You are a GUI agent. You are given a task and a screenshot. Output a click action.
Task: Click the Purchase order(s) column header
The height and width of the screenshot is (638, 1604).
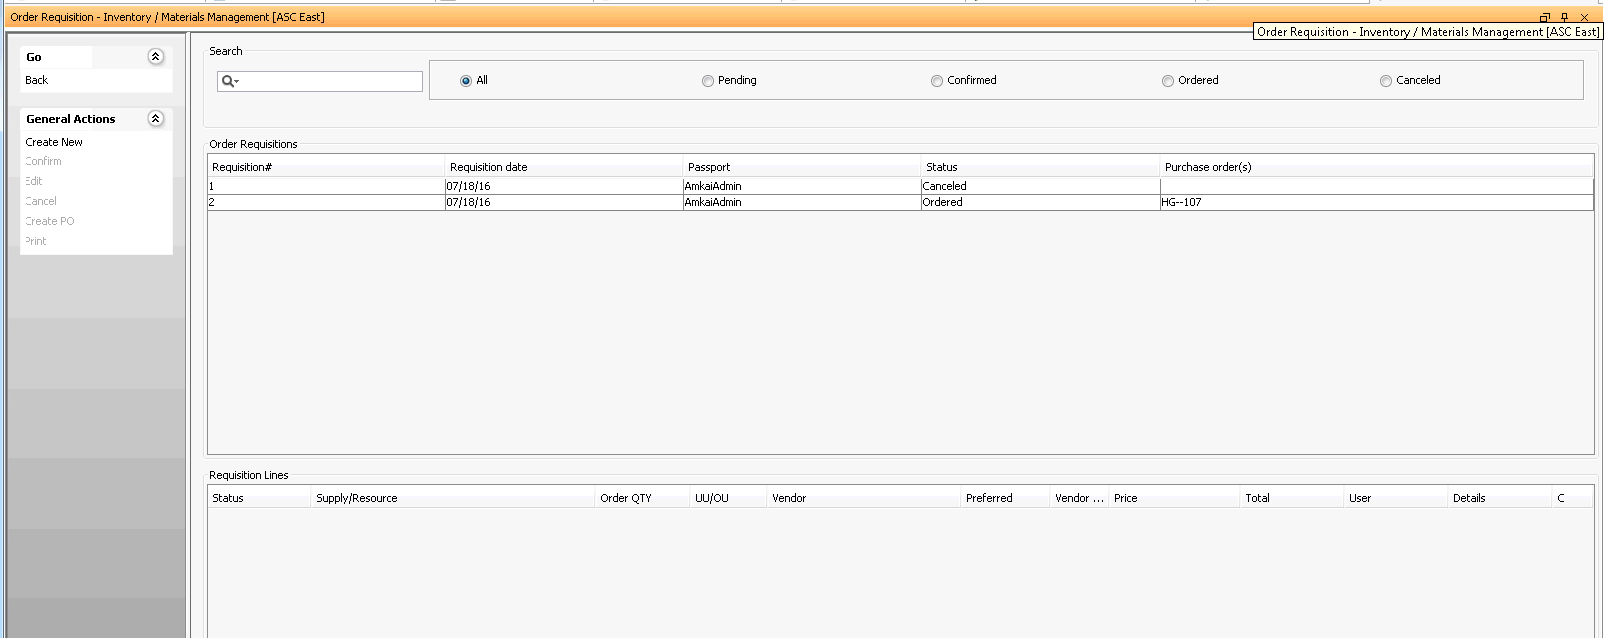[x=1207, y=167]
